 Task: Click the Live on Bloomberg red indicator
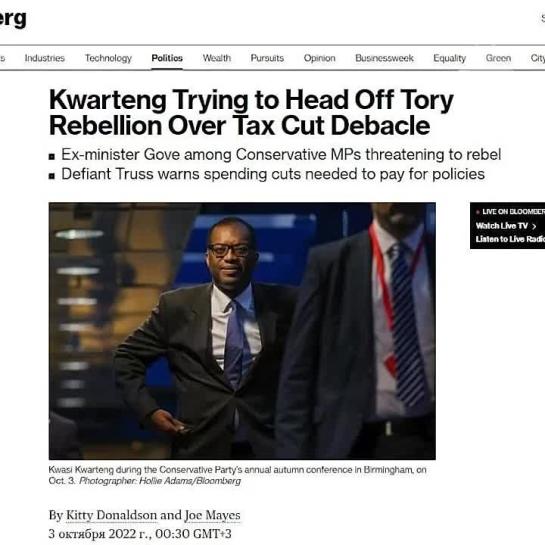coord(478,212)
